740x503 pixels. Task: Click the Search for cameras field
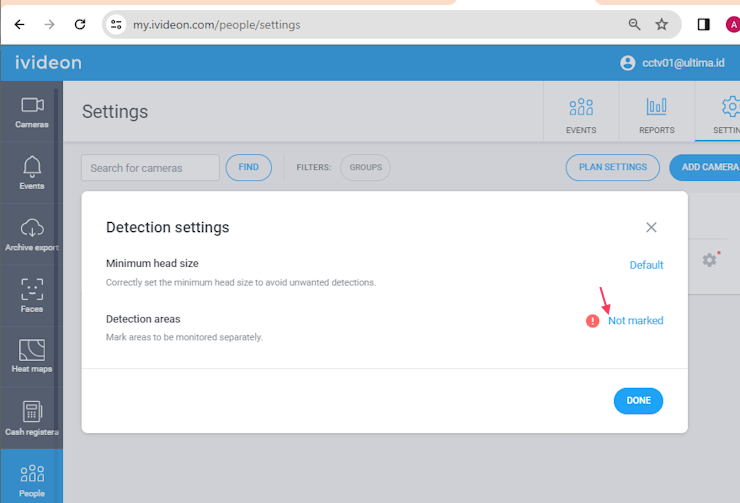(x=150, y=168)
